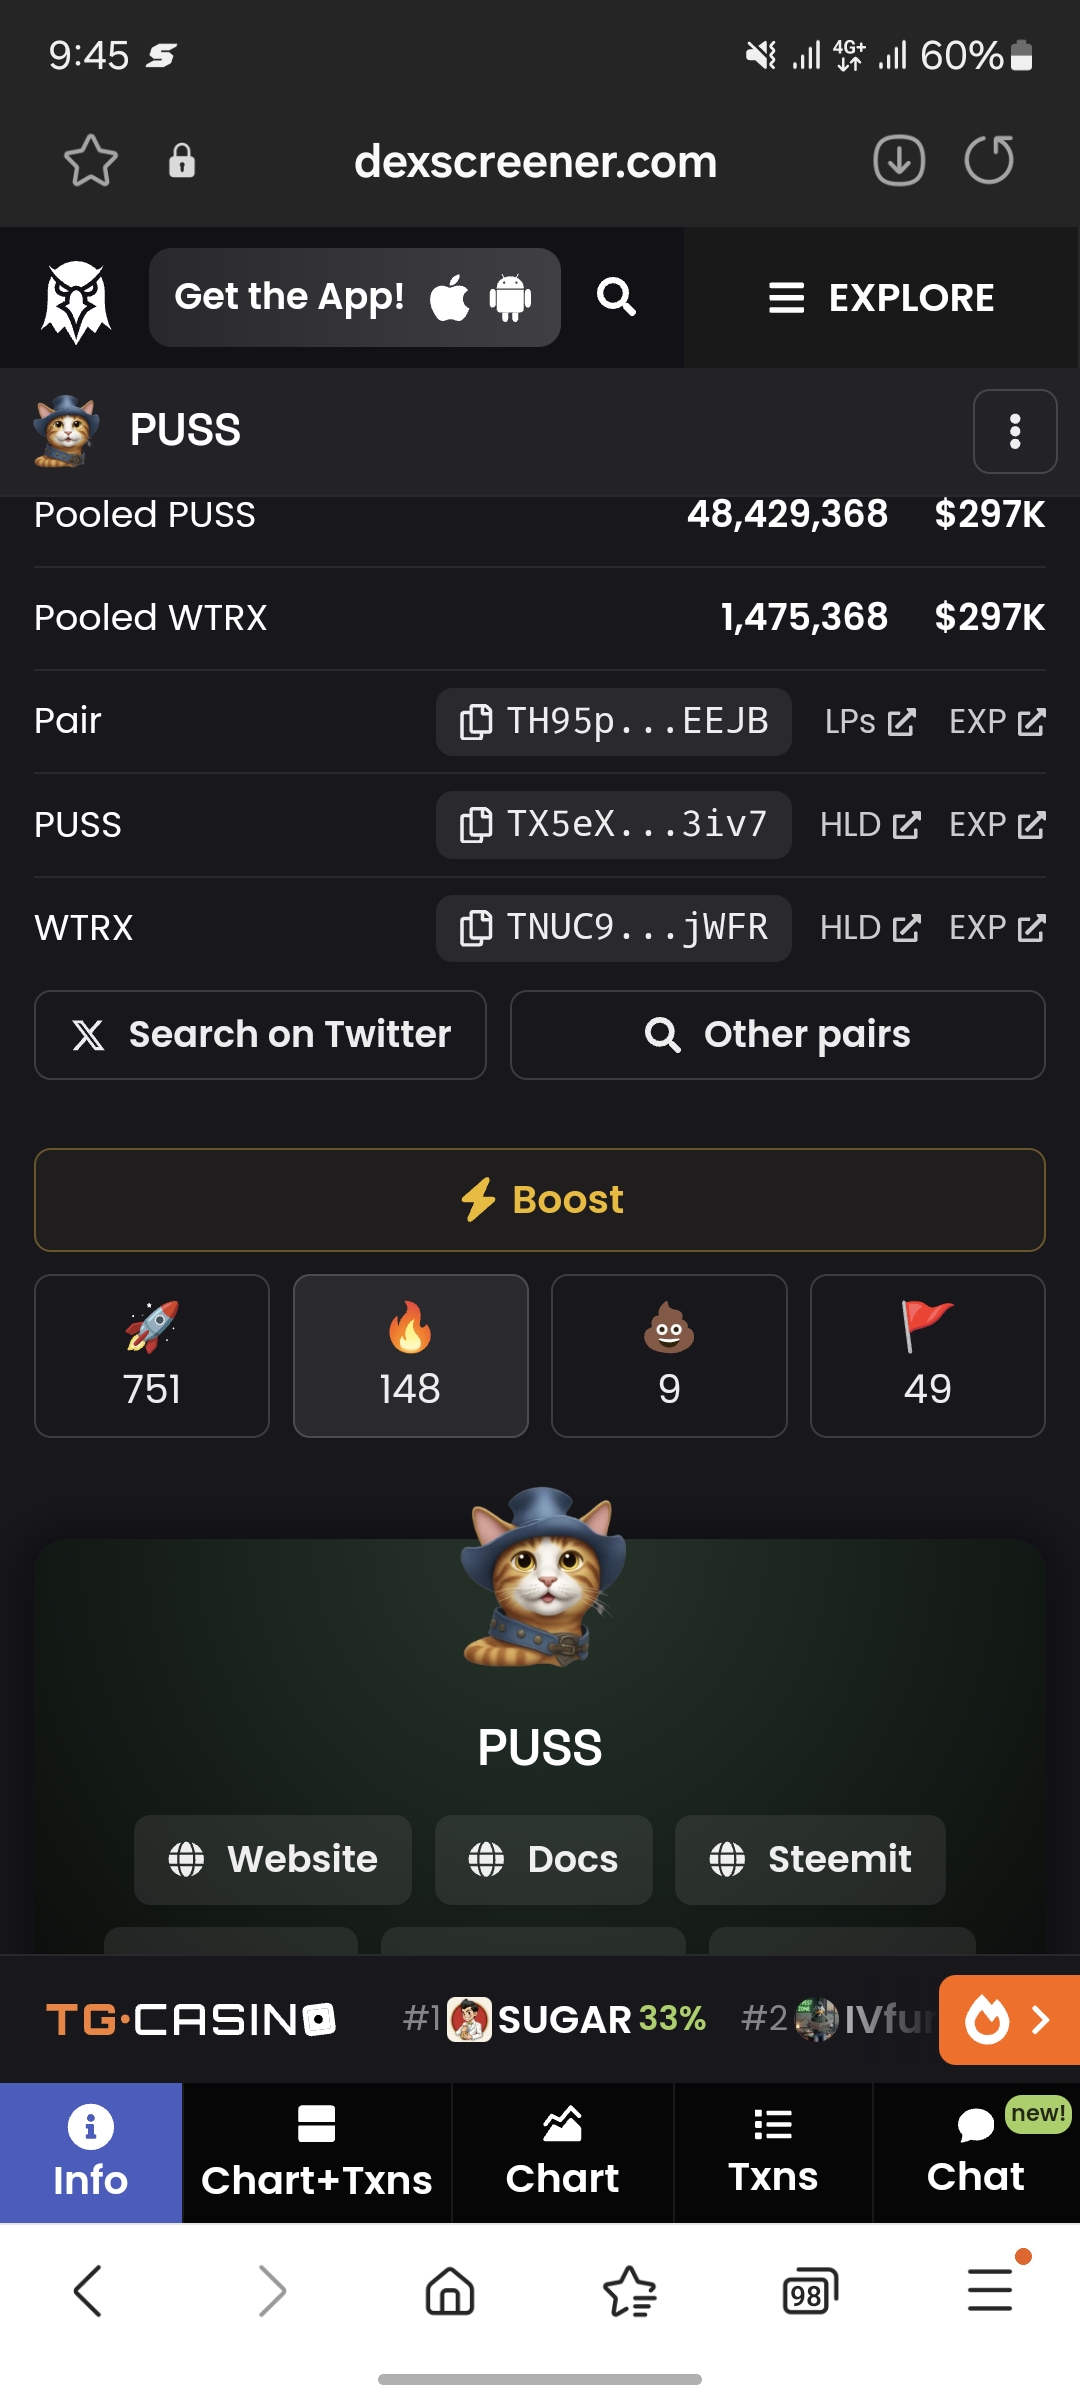Expand the trending fire arrow button
The image size is (1080, 2400).
tap(1009, 2019)
